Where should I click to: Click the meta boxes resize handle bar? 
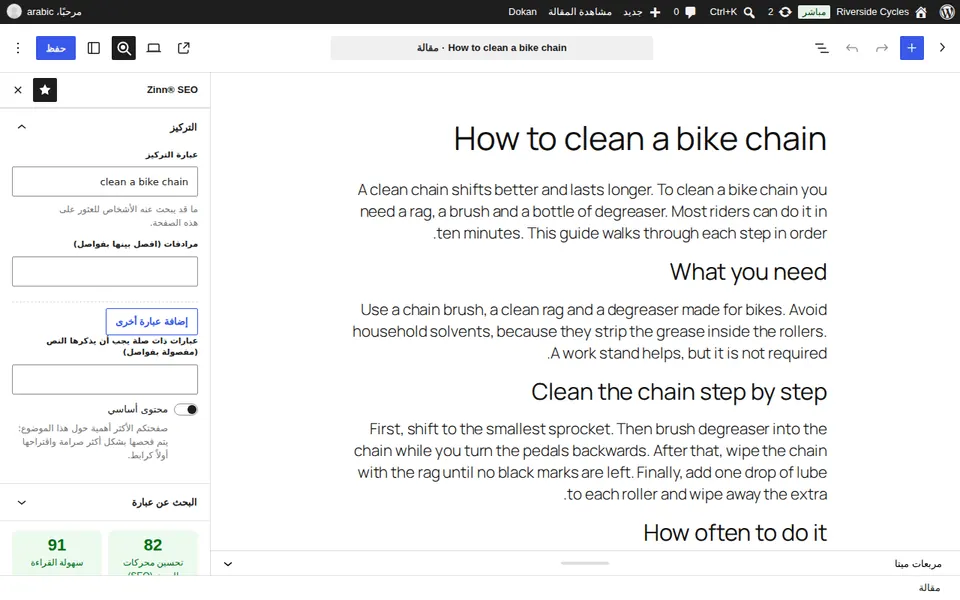tap(585, 563)
